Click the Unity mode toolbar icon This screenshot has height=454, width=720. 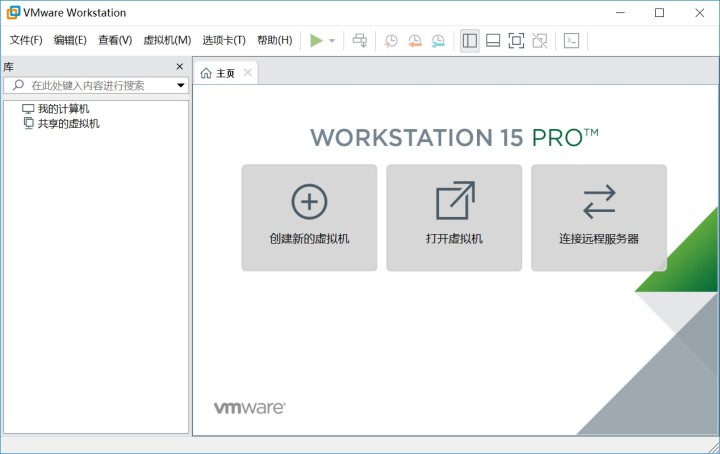[x=540, y=40]
